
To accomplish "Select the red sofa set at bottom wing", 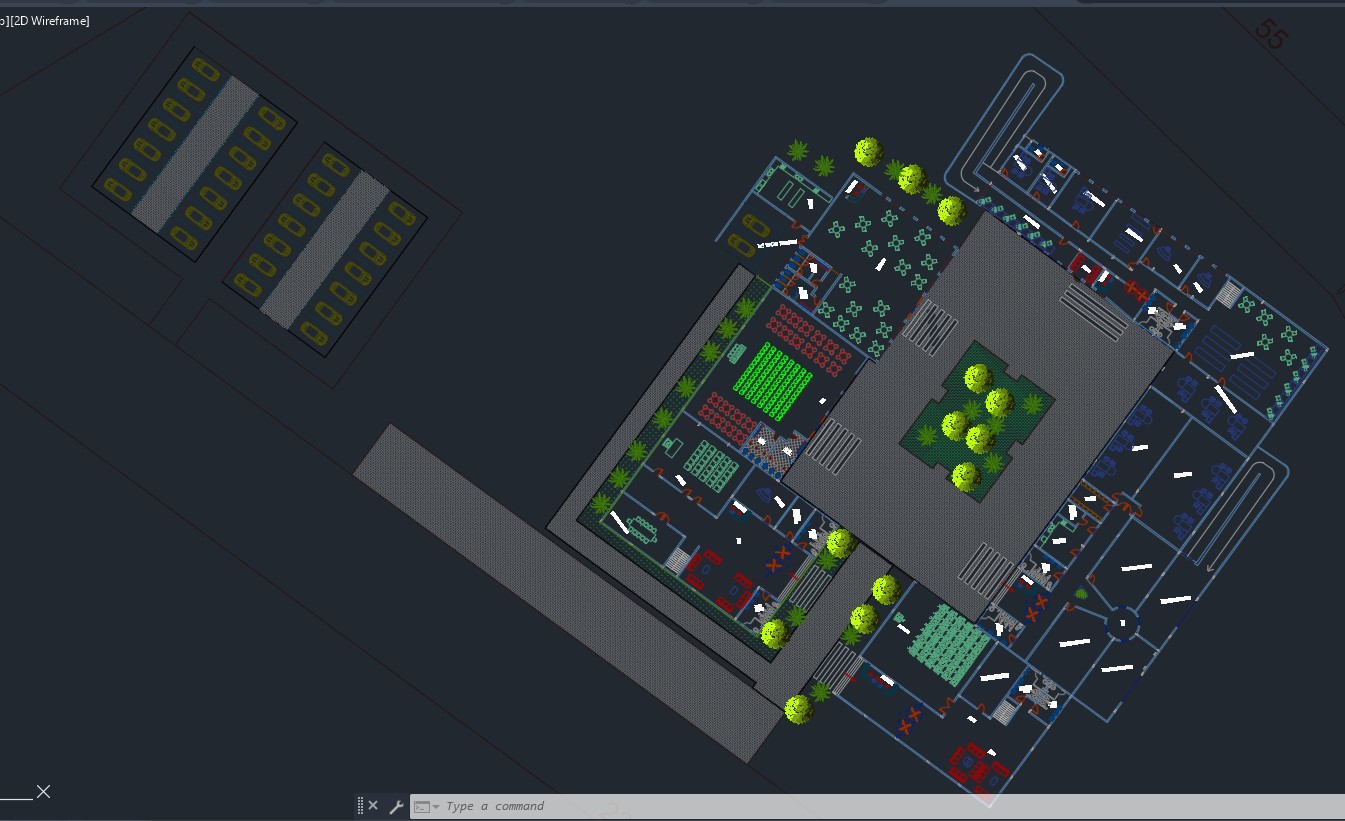I will click(977, 765).
